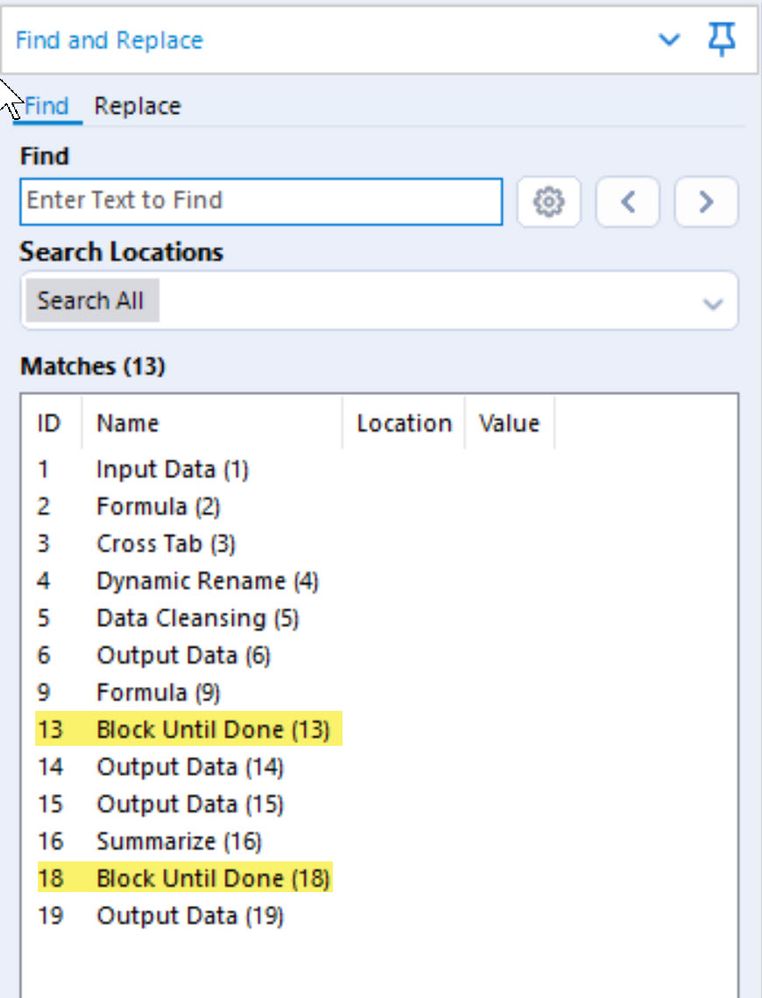Select the Input Data (1) match

pyautogui.click(x=172, y=469)
